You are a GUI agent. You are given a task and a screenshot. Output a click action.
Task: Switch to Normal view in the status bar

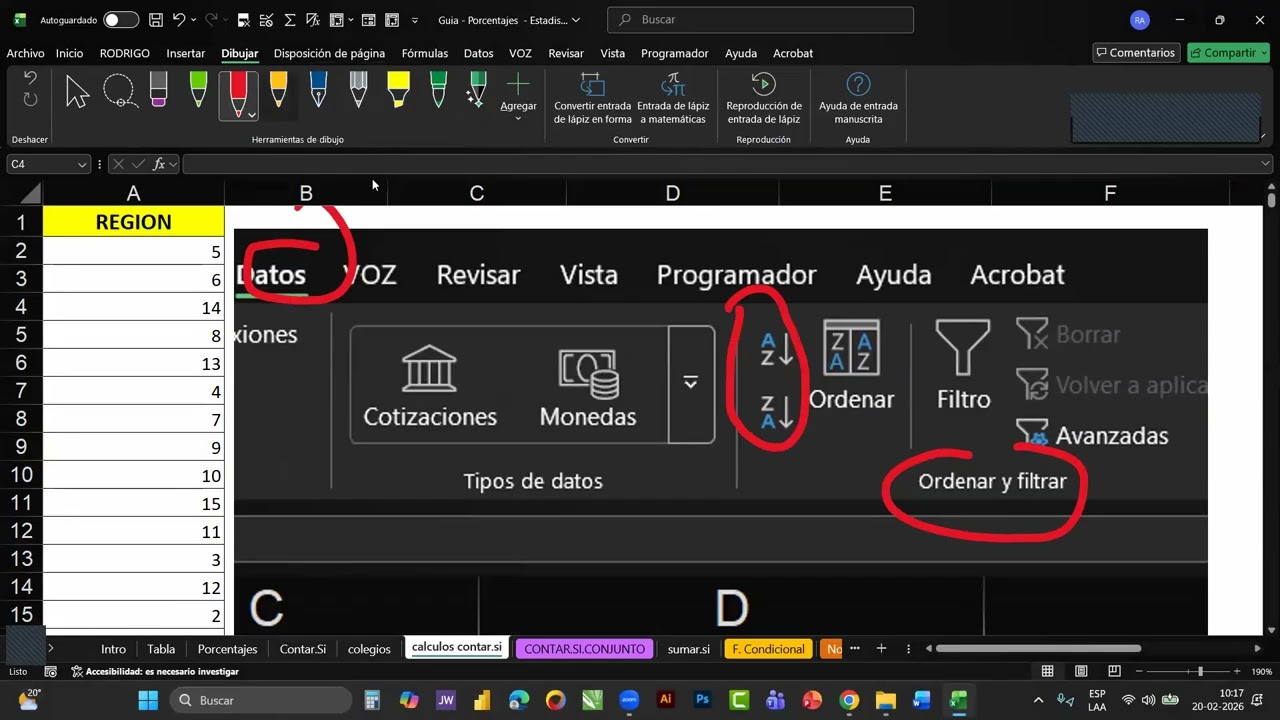(1048, 672)
